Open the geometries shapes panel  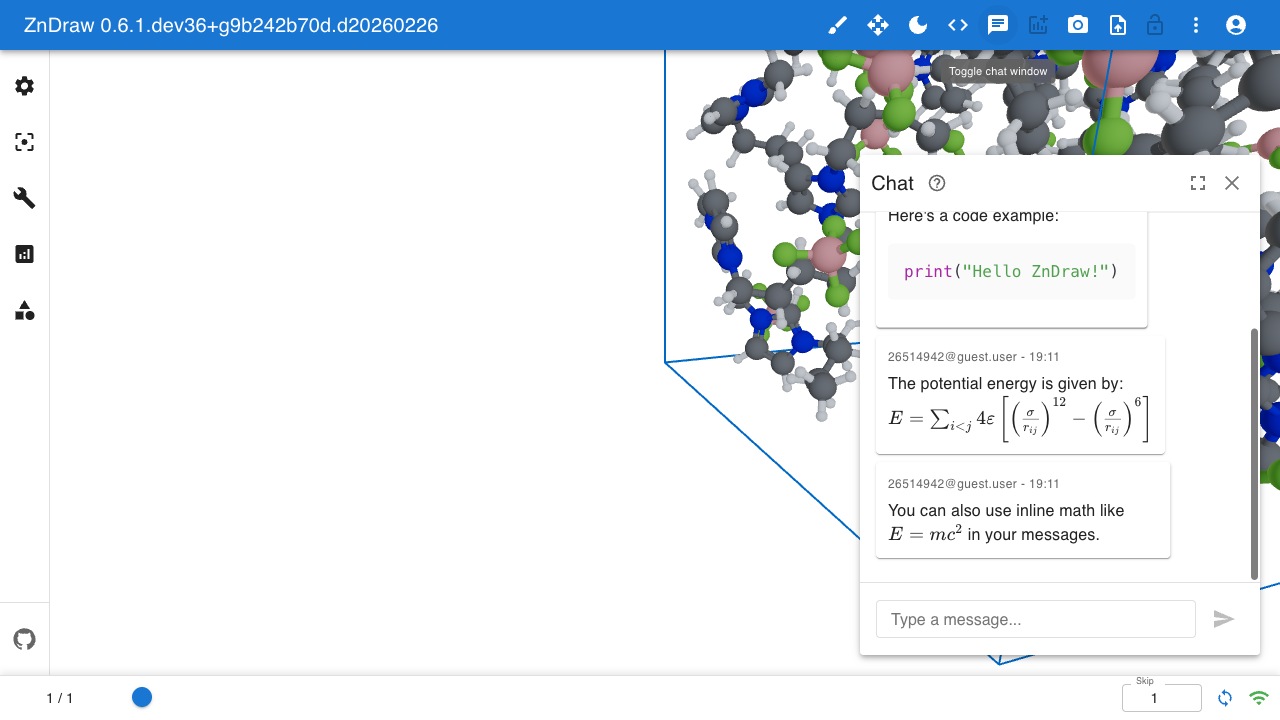click(25, 310)
